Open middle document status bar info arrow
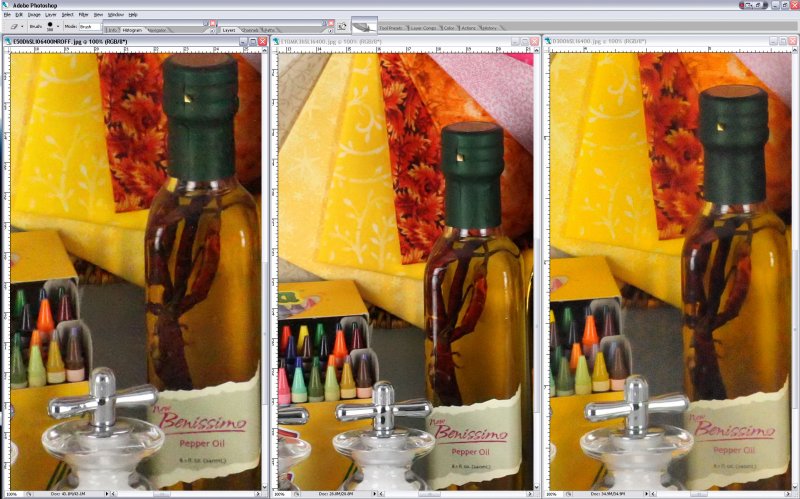 [x=374, y=494]
